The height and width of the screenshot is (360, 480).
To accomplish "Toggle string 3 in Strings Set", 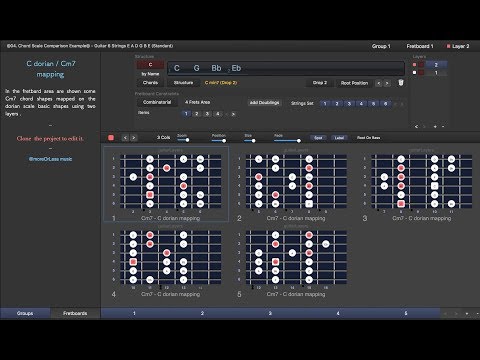I will (349, 104).
